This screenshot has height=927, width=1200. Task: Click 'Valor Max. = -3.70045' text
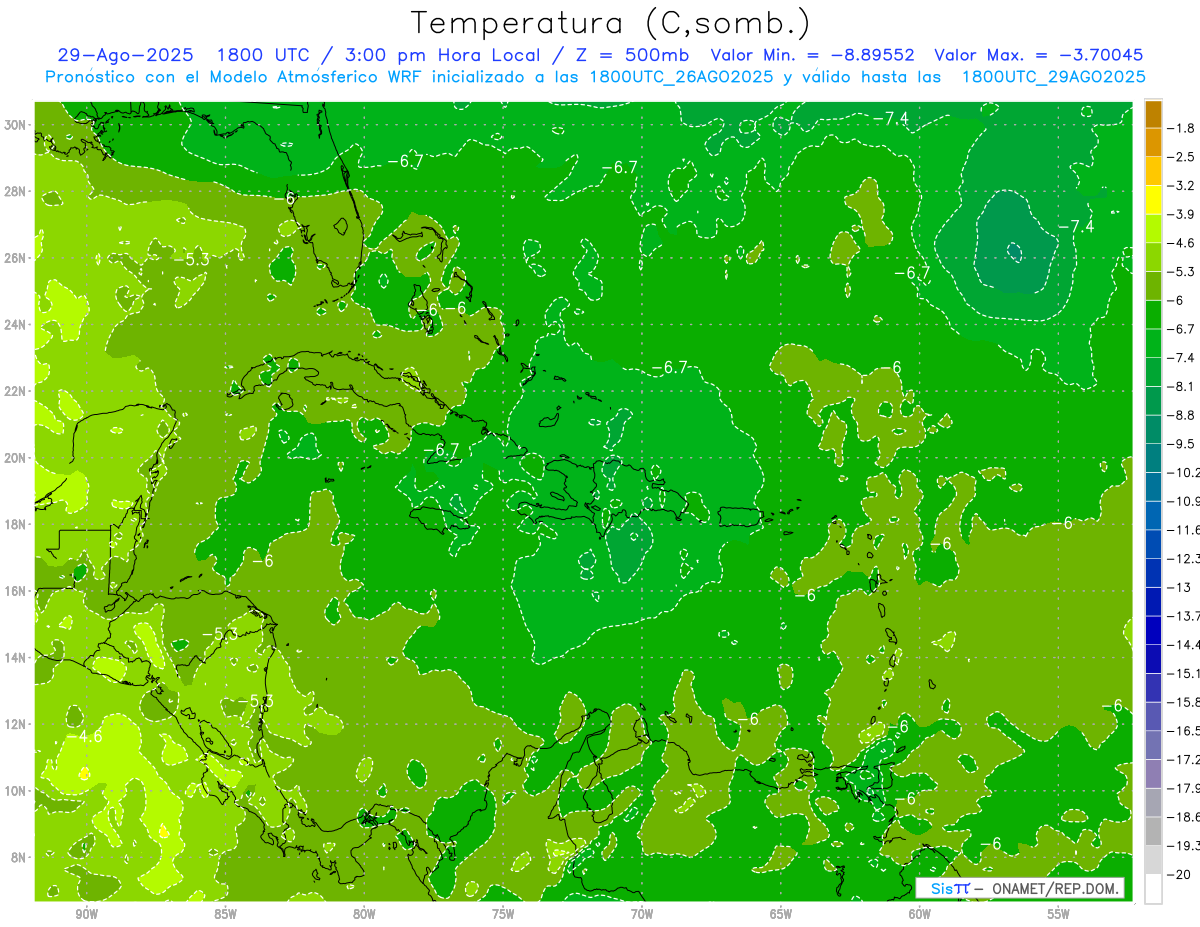pos(1038,55)
